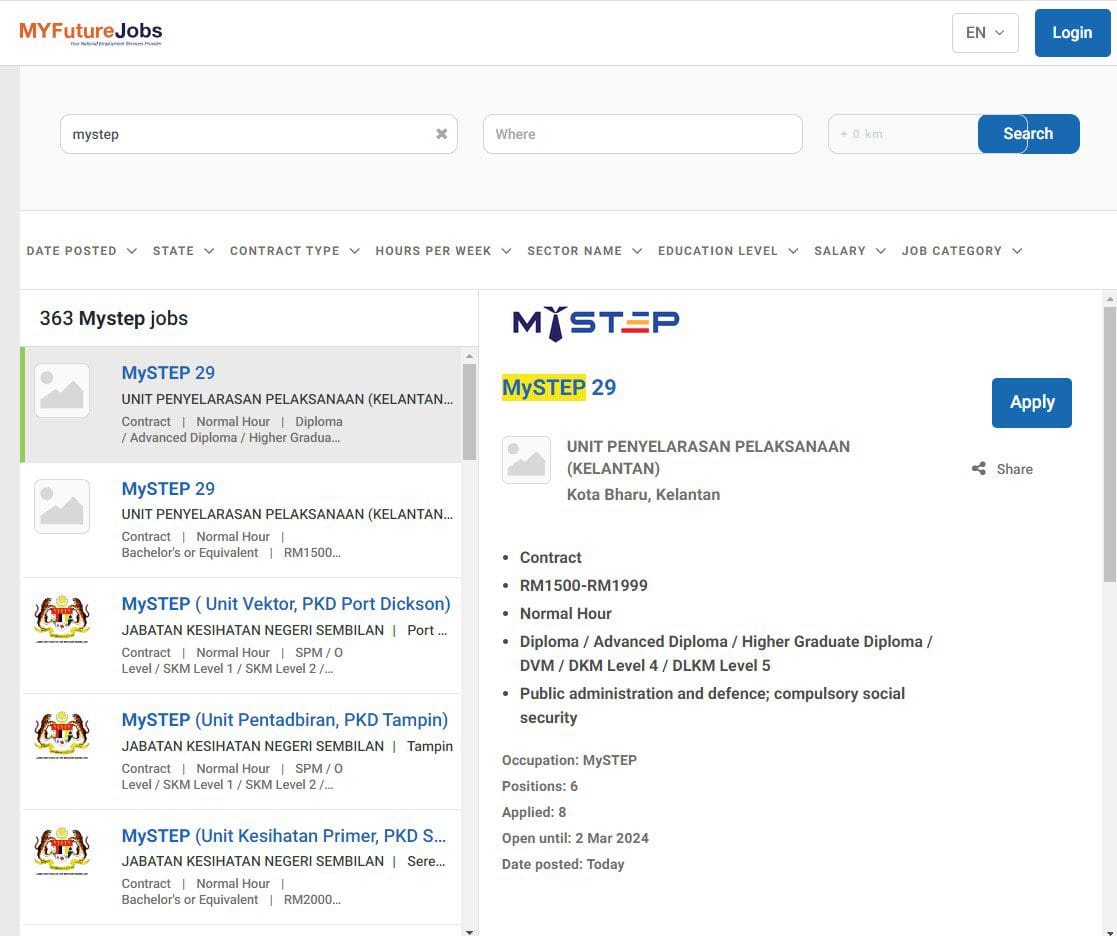Image resolution: width=1117 pixels, height=936 pixels.
Task: Click the 363 Mystep jobs heading
Action: pos(114,318)
